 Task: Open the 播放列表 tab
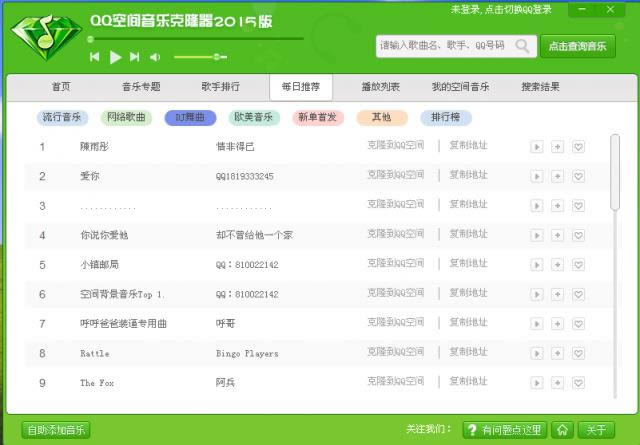click(380, 87)
